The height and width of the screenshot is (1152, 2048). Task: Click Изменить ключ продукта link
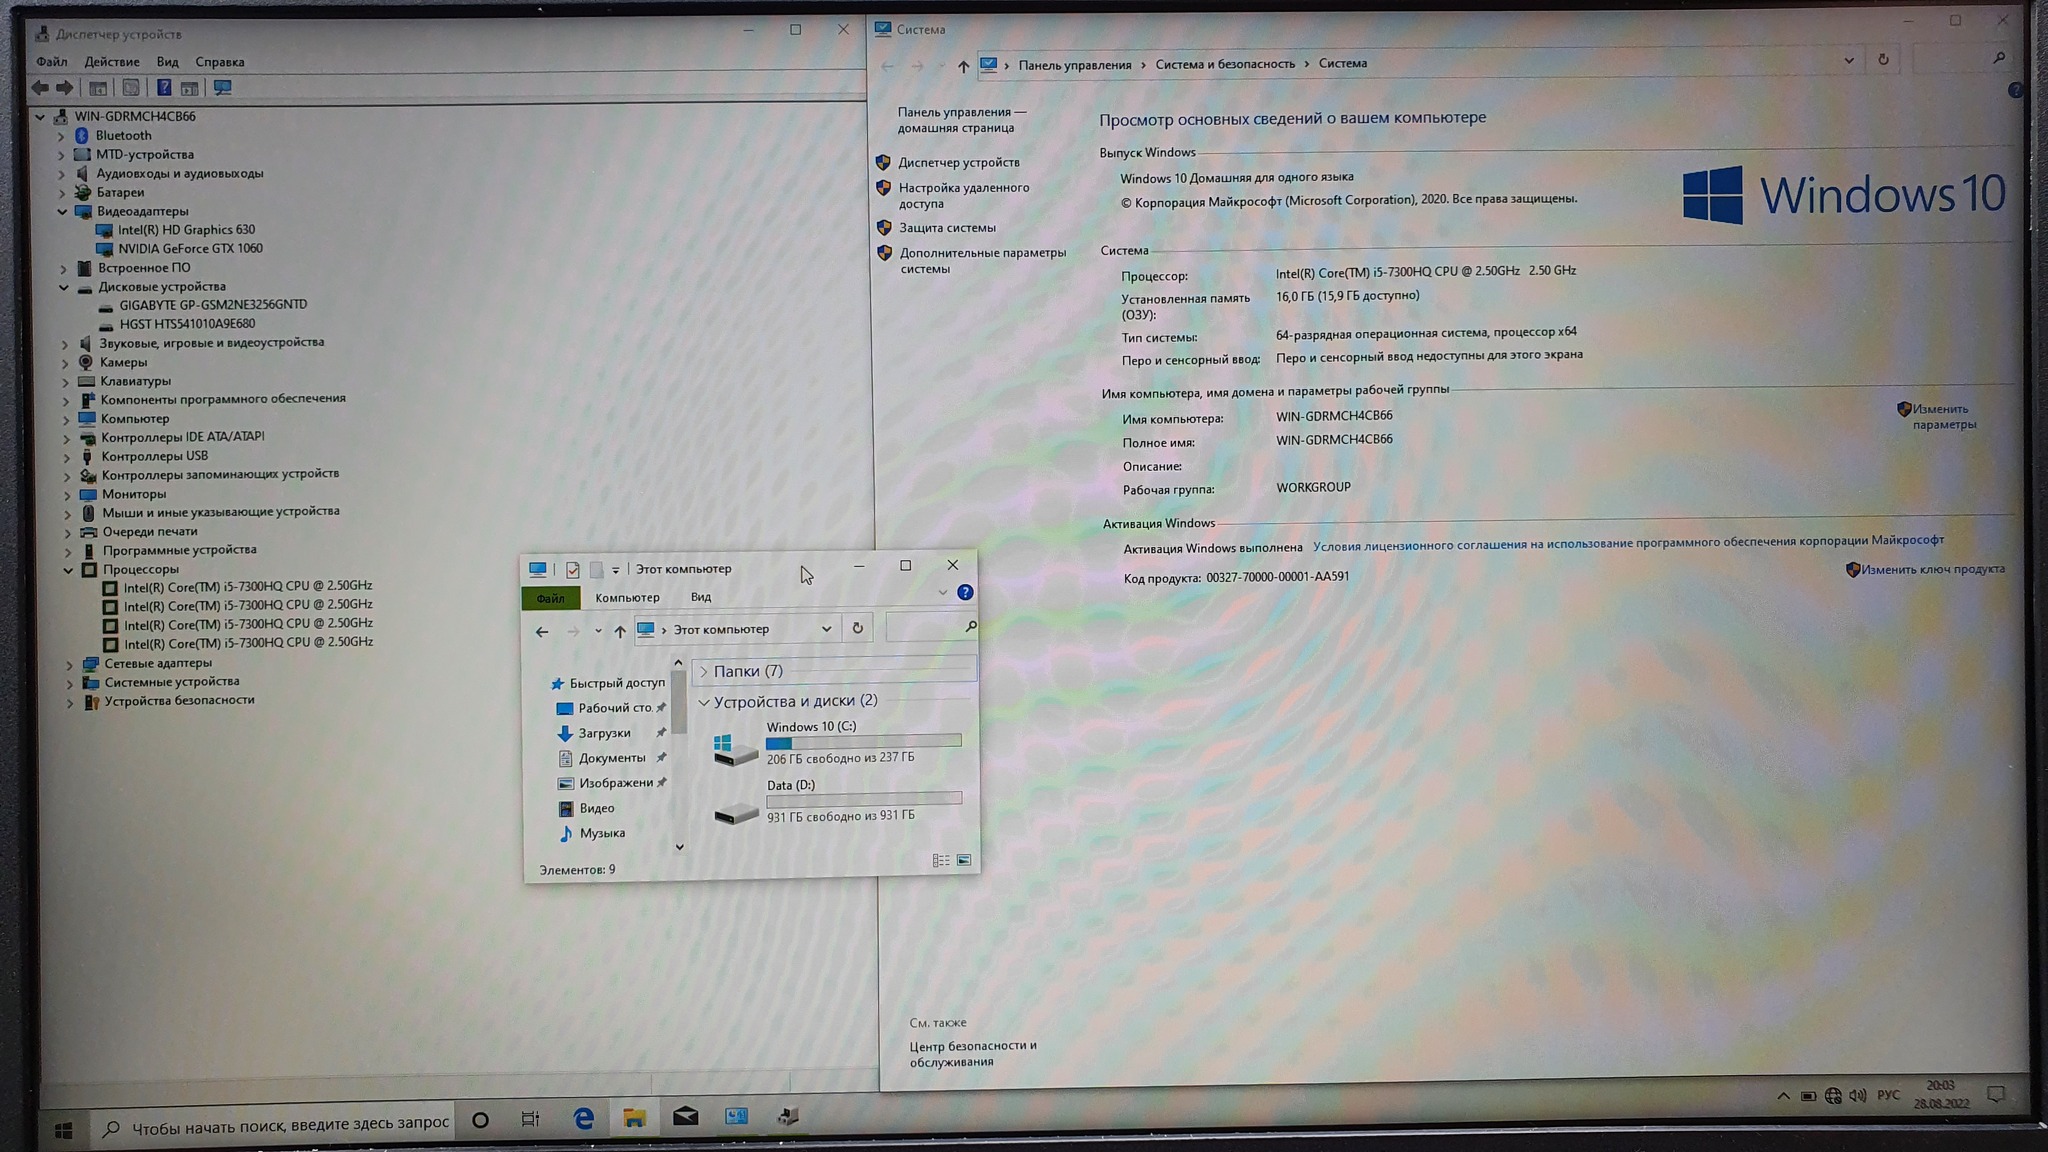click(x=1932, y=570)
